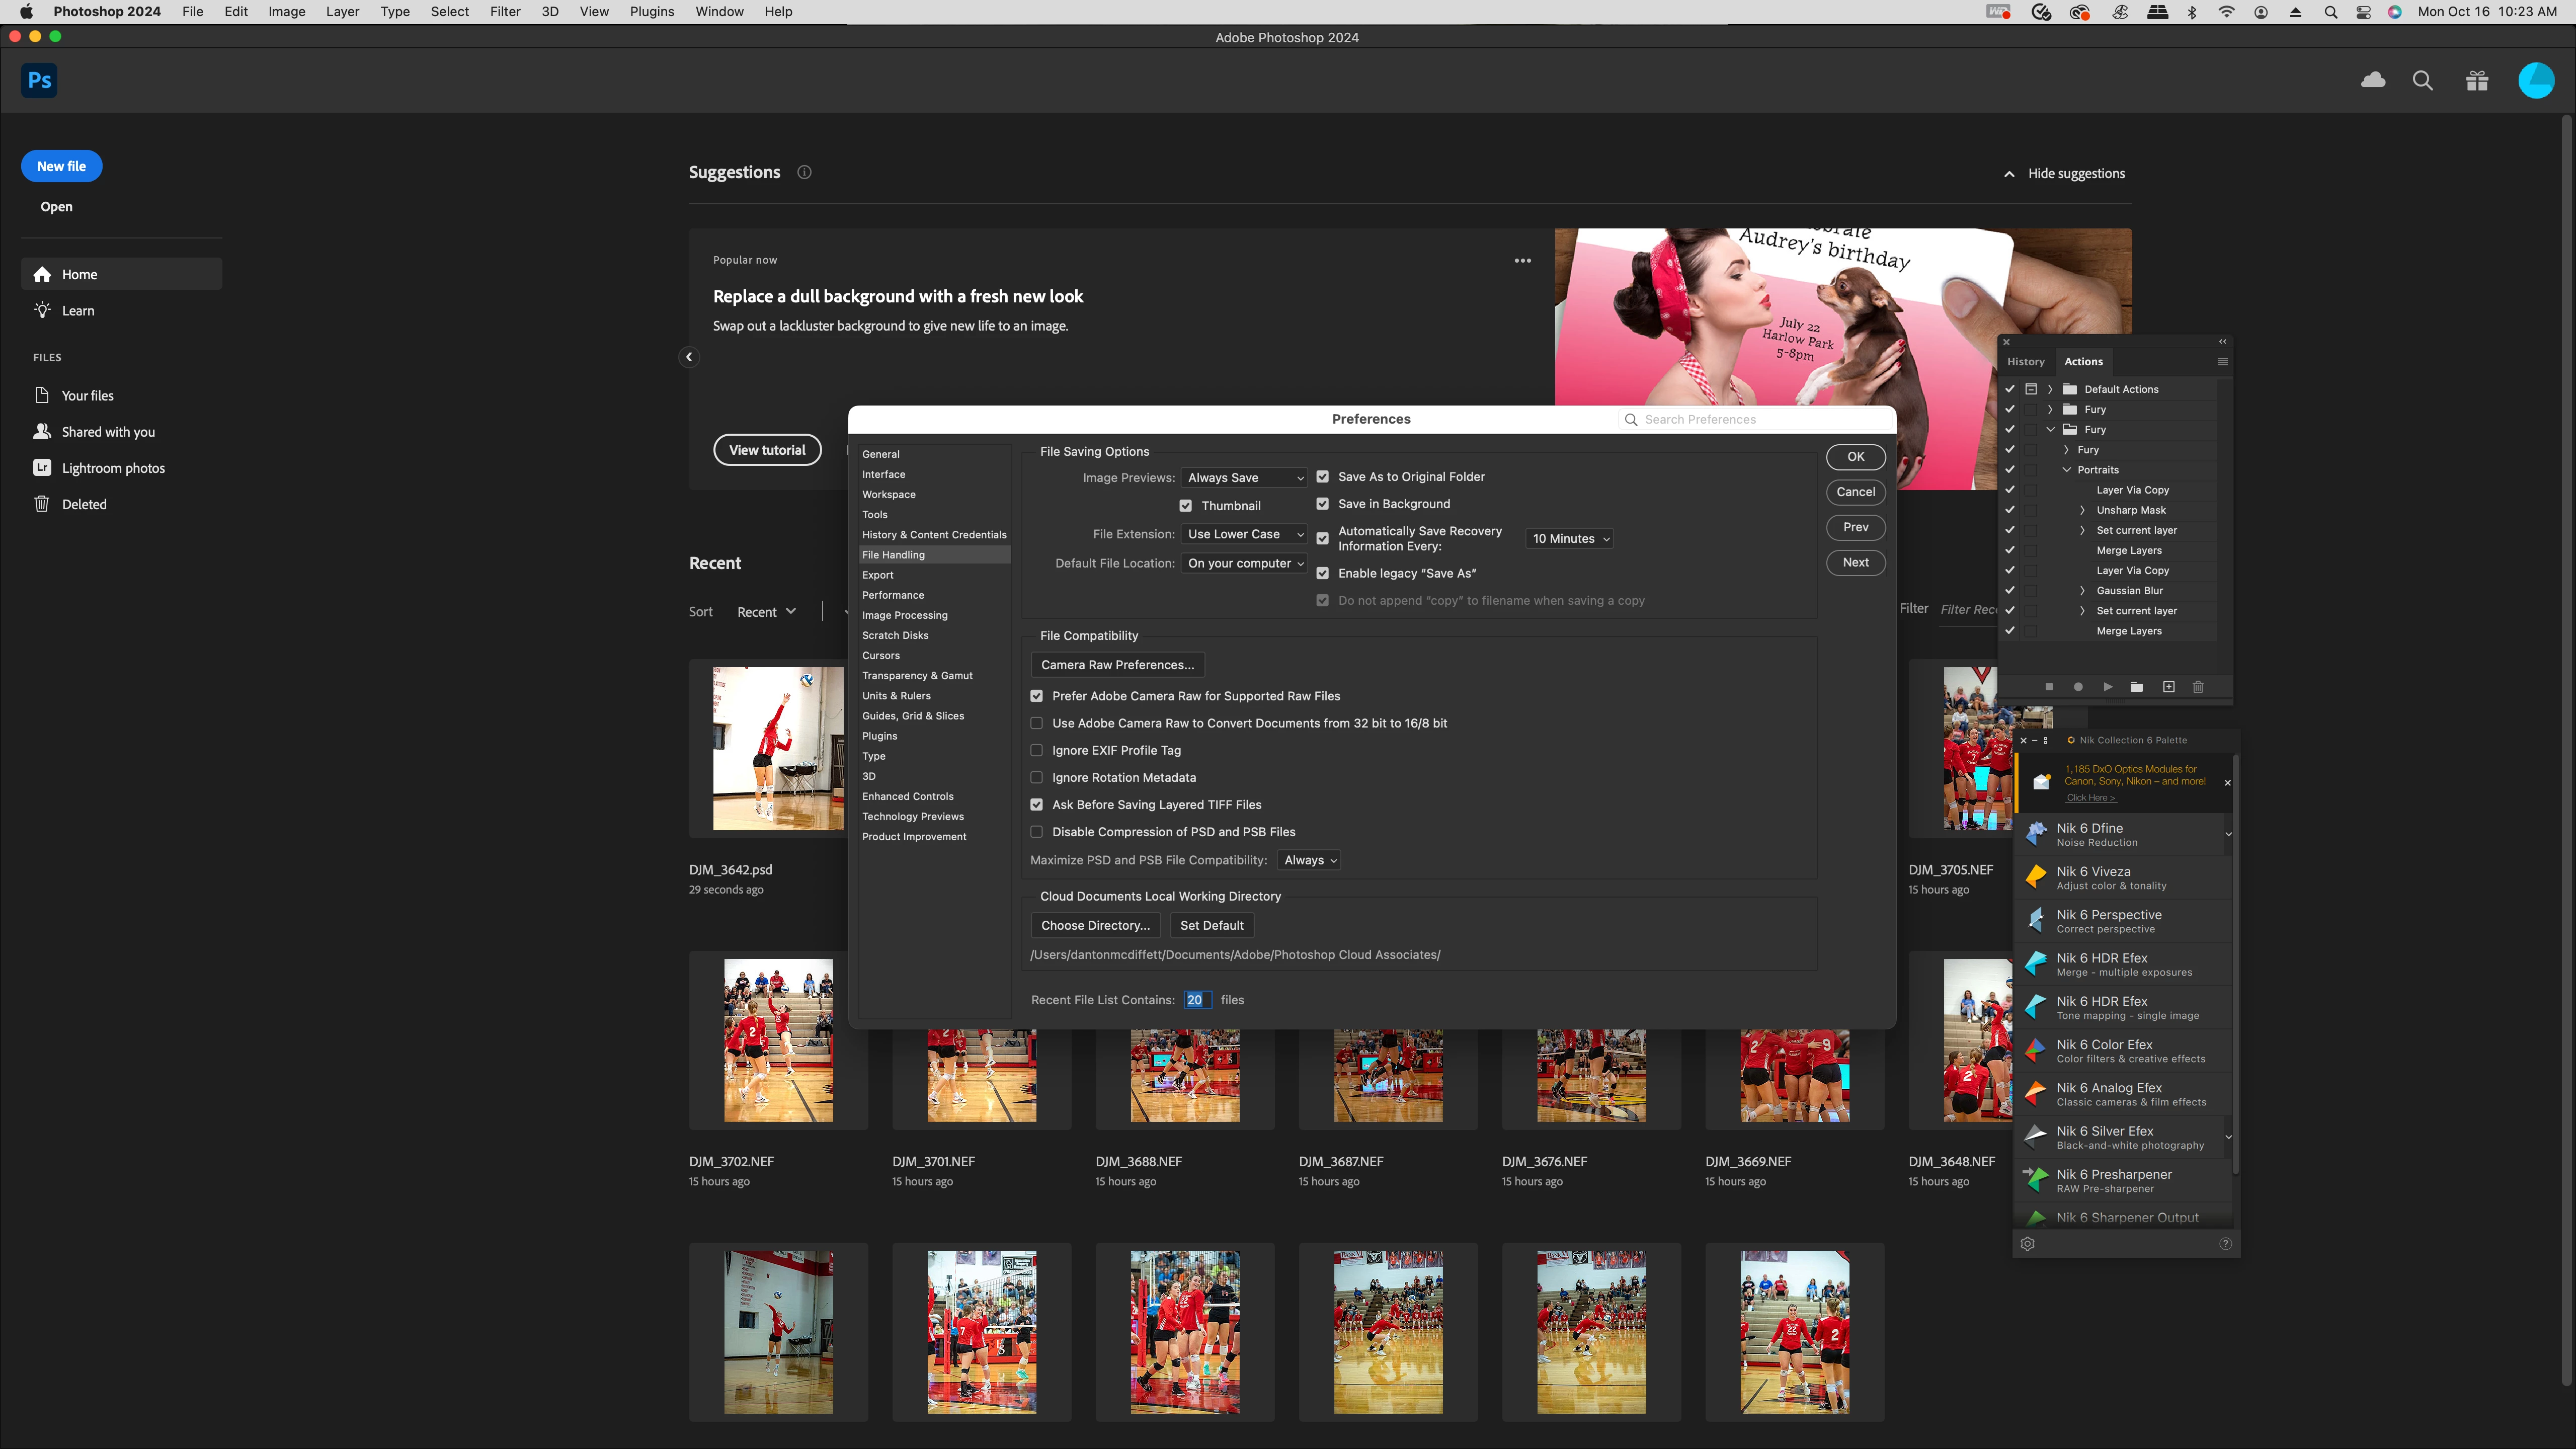This screenshot has height=1449, width=2576.
Task: Click the trash icon in Actions panel
Action: click(2197, 687)
